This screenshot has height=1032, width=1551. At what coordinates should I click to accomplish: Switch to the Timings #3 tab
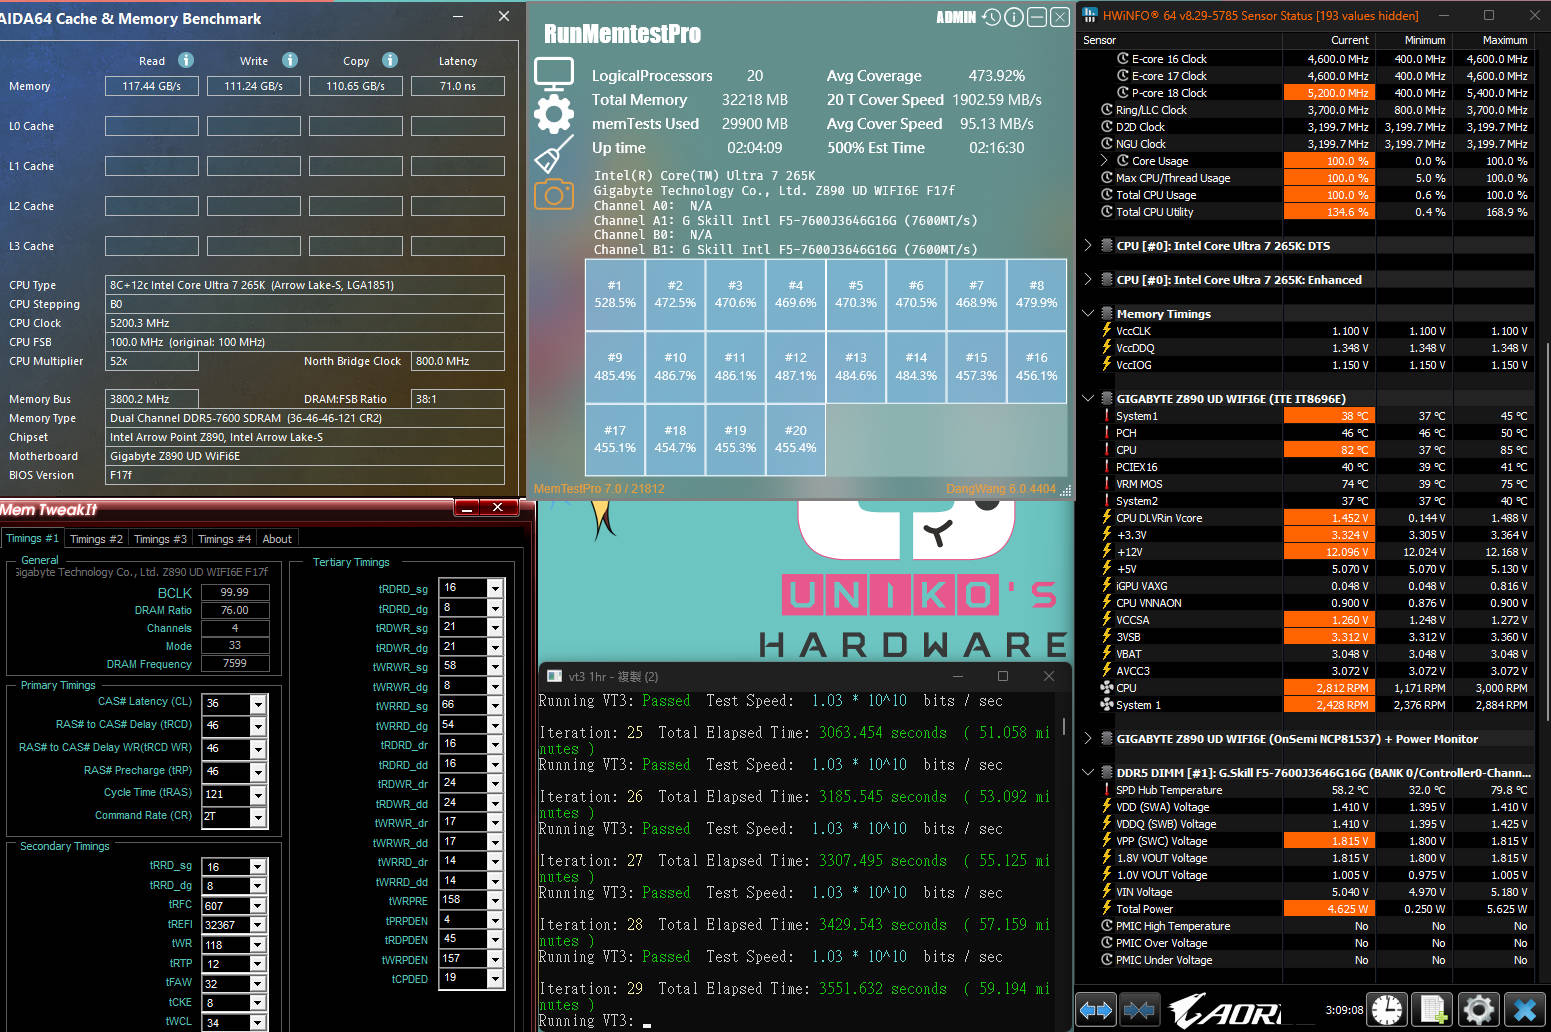(x=160, y=539)
